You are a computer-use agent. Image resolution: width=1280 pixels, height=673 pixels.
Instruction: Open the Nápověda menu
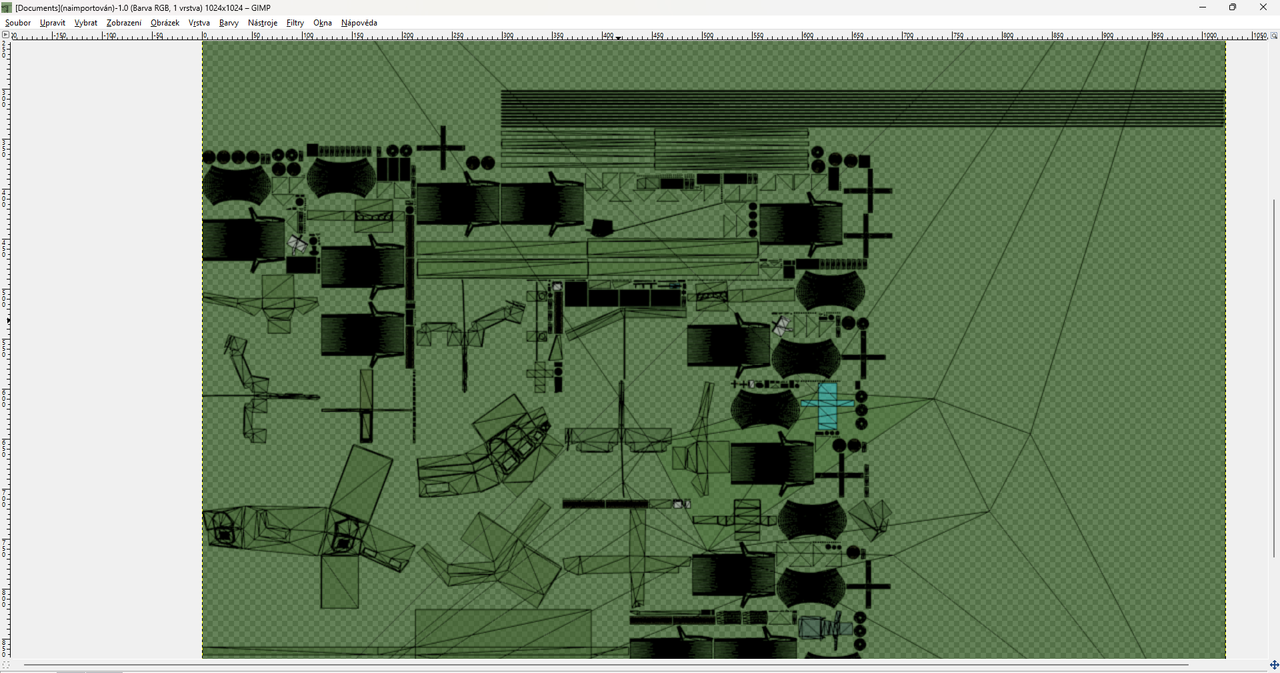click(359, 22)
